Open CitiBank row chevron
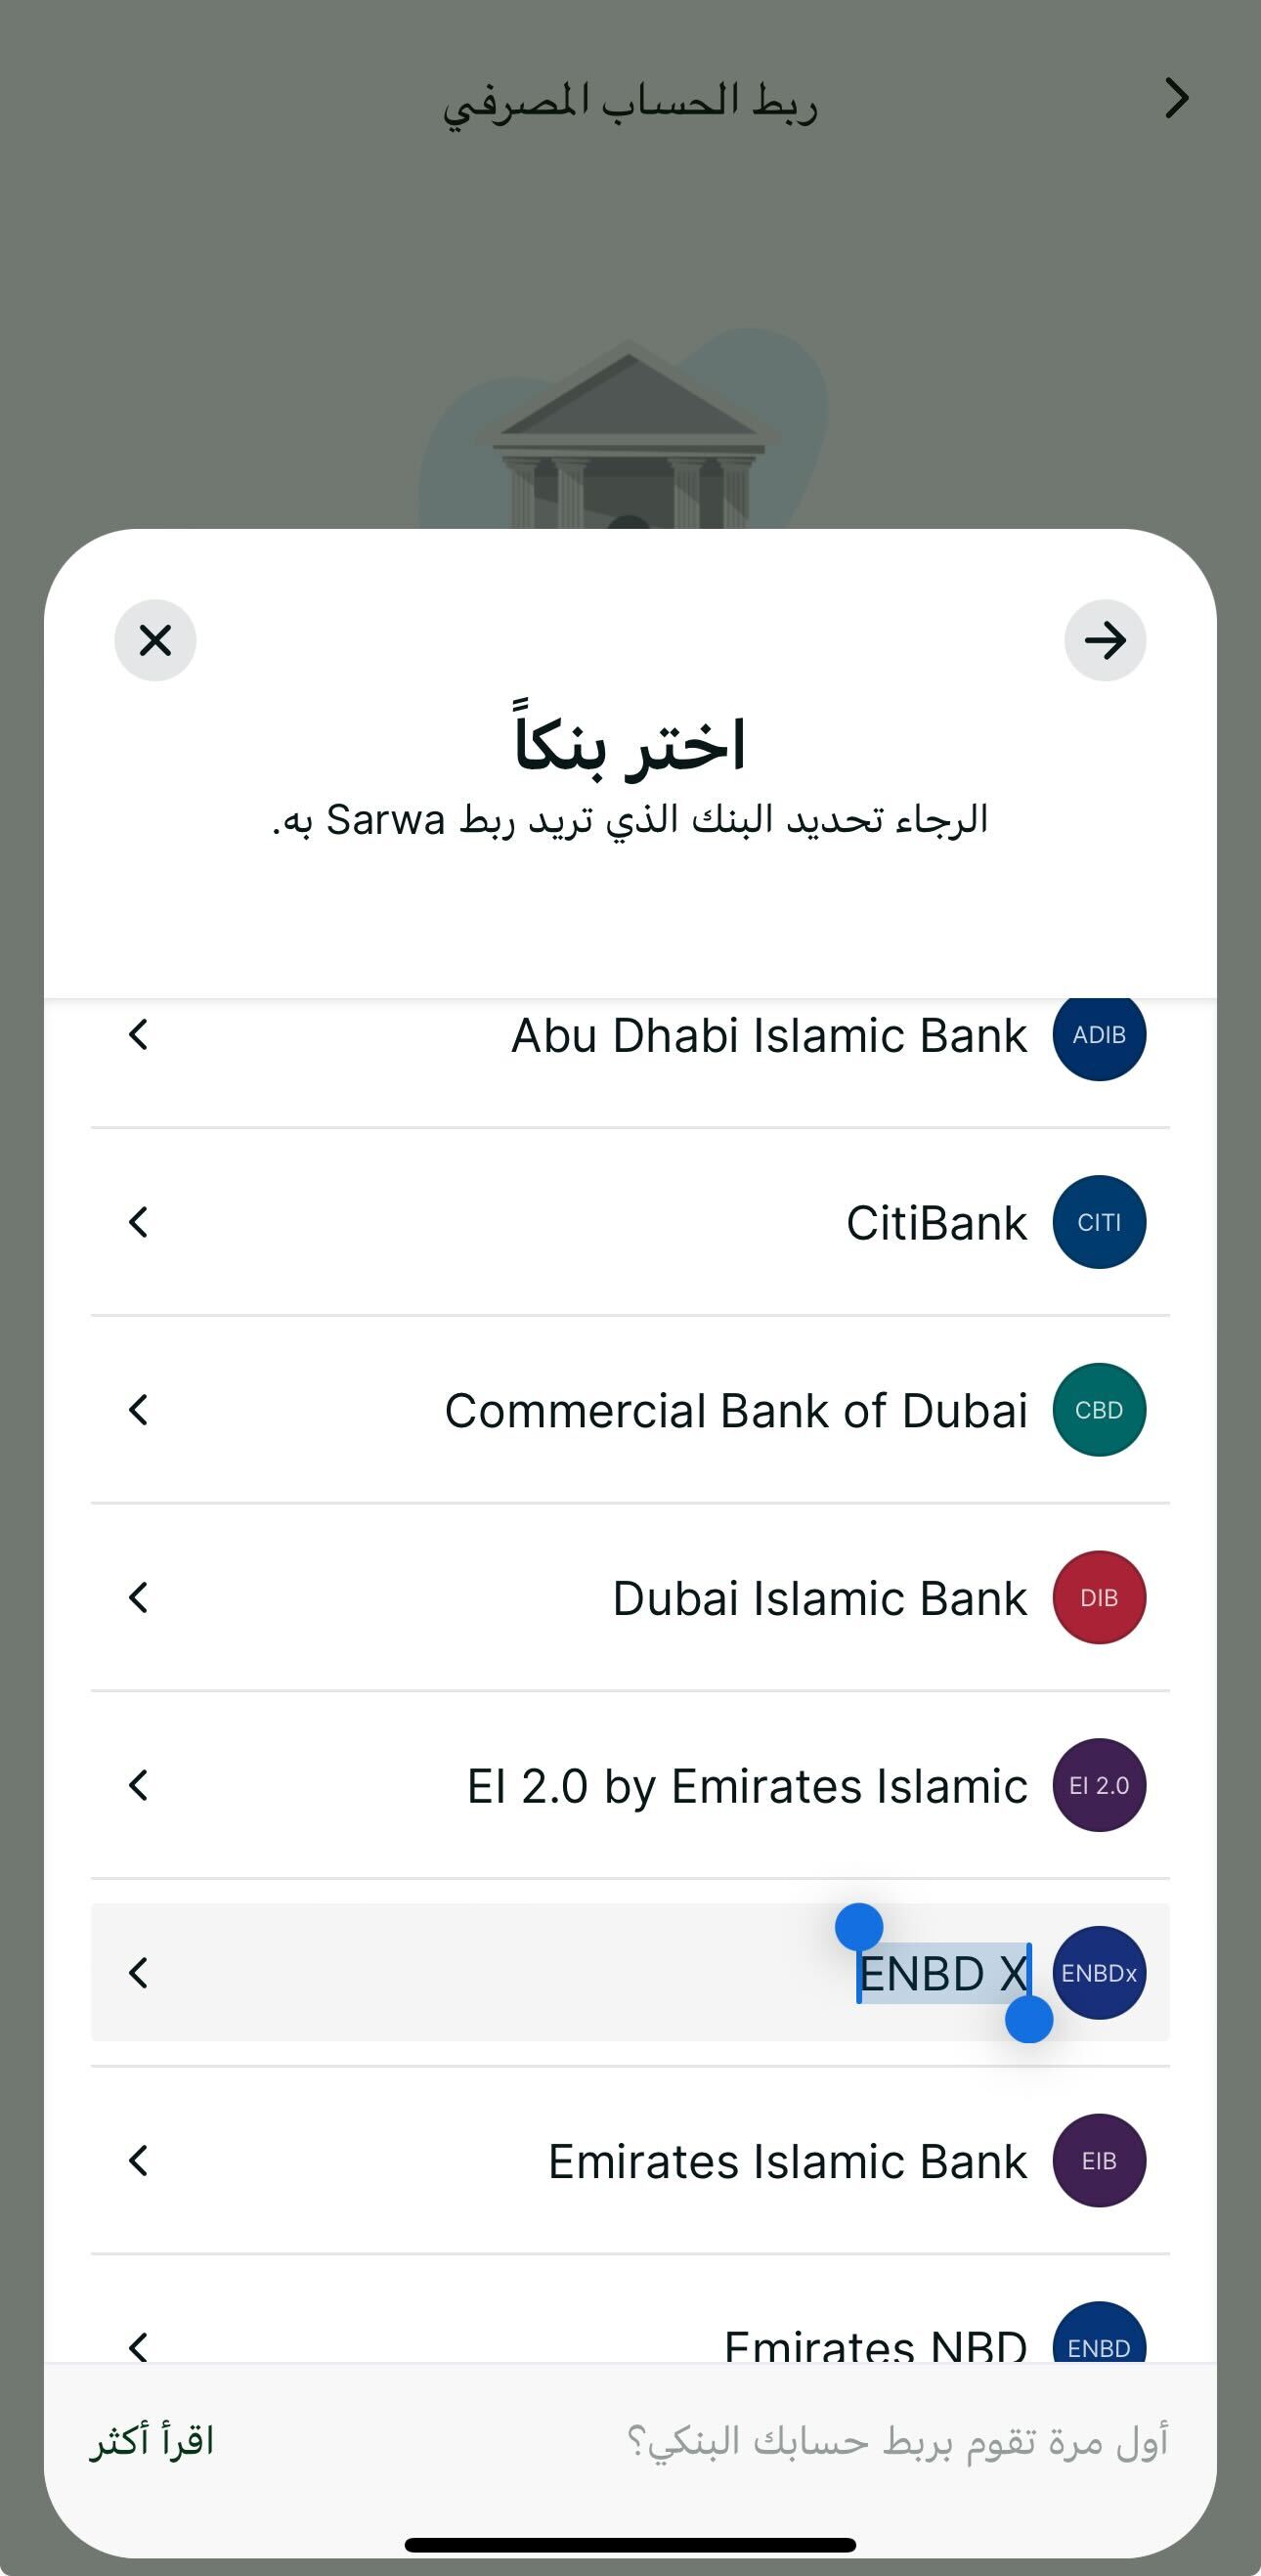The image size is (1261, 2576). (139, 1222)
